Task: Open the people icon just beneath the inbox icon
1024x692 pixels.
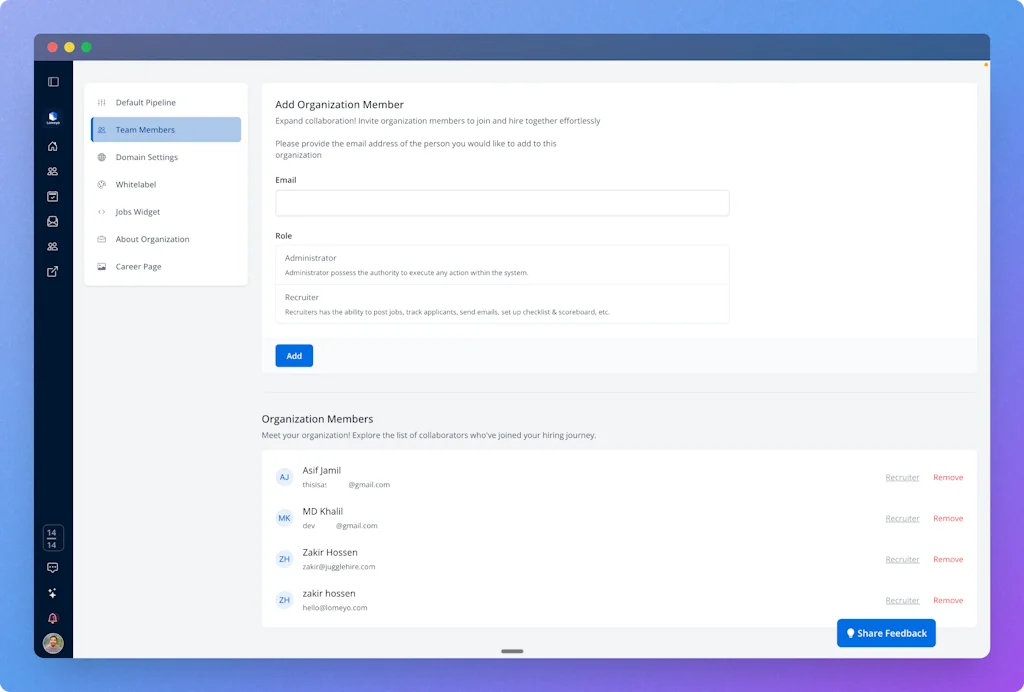Action: (53, 246)
